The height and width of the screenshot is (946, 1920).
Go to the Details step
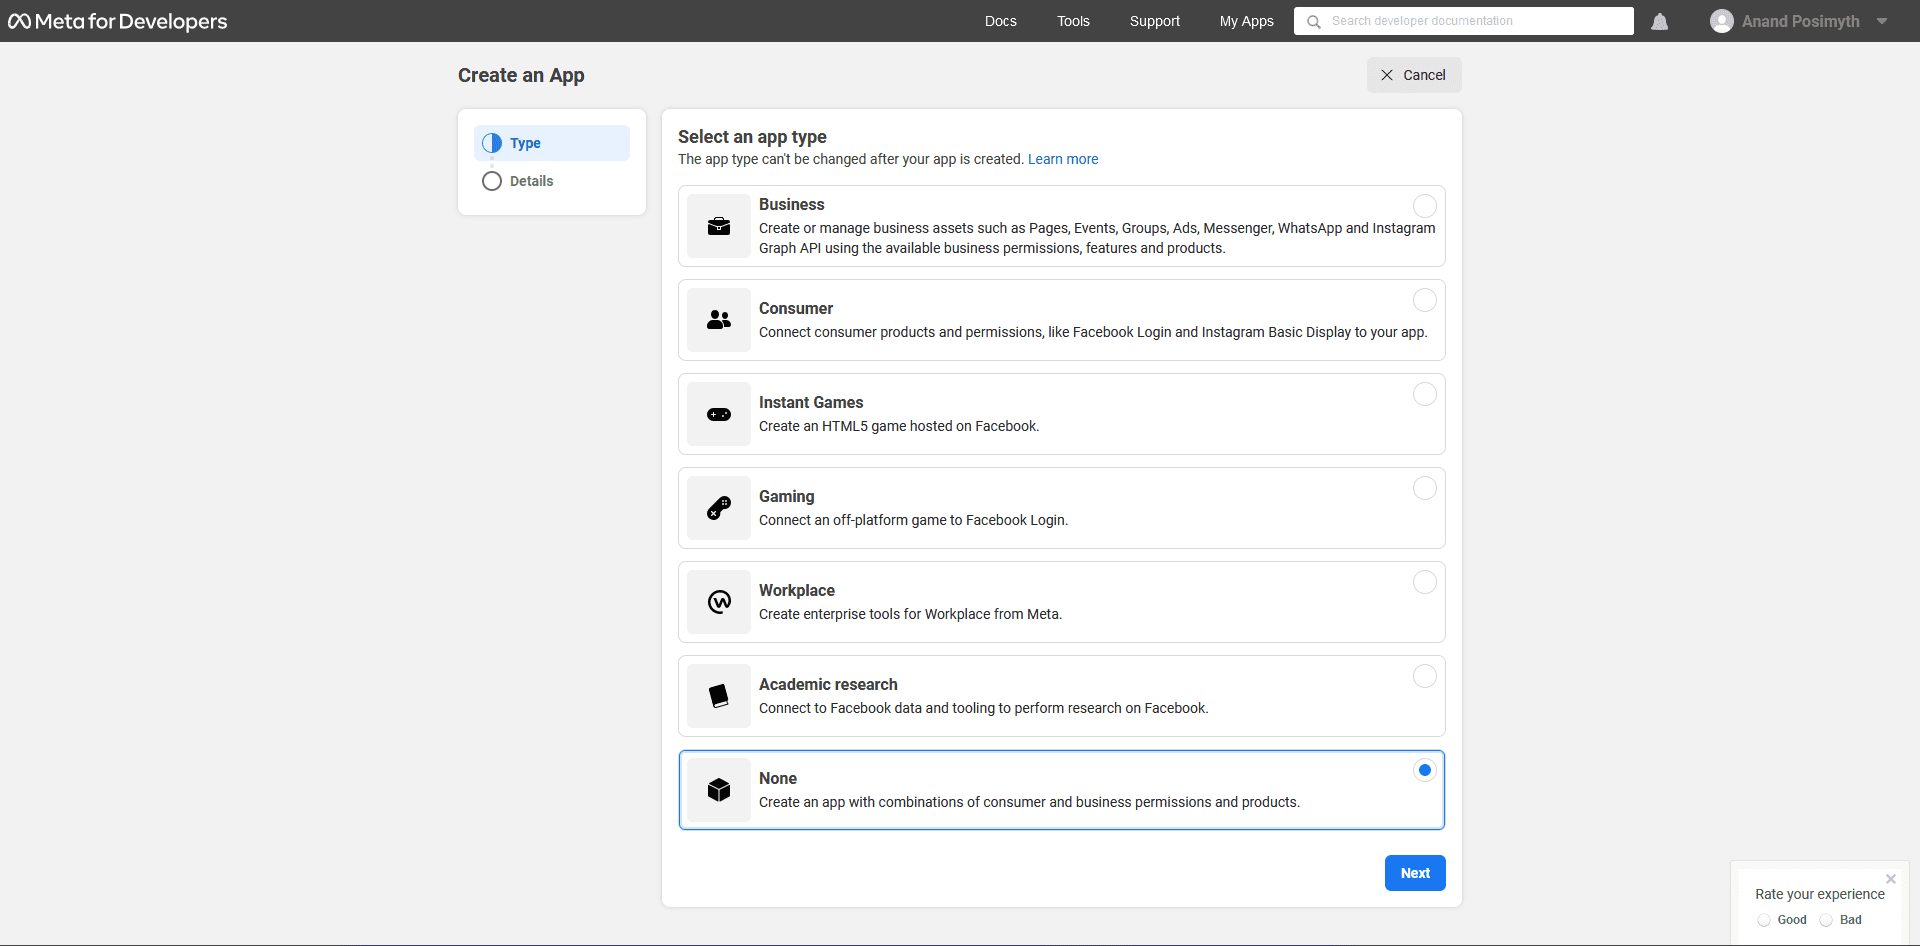click(531, 181)
